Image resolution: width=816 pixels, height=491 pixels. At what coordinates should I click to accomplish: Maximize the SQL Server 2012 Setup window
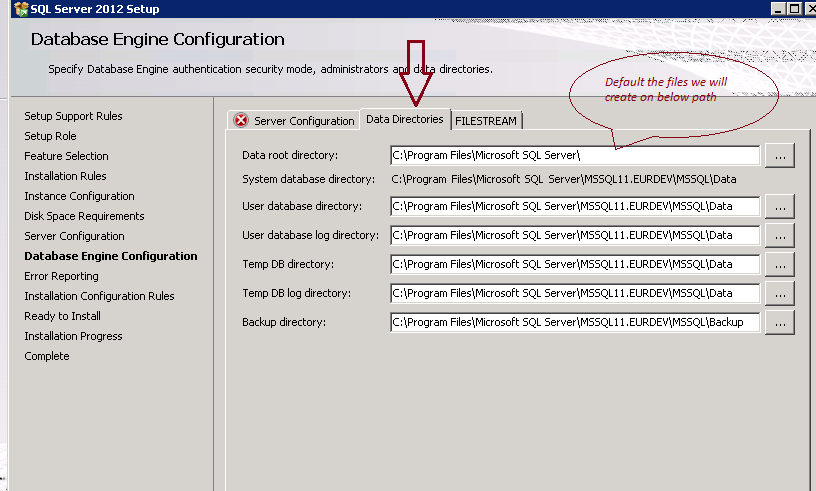[795, 9]
